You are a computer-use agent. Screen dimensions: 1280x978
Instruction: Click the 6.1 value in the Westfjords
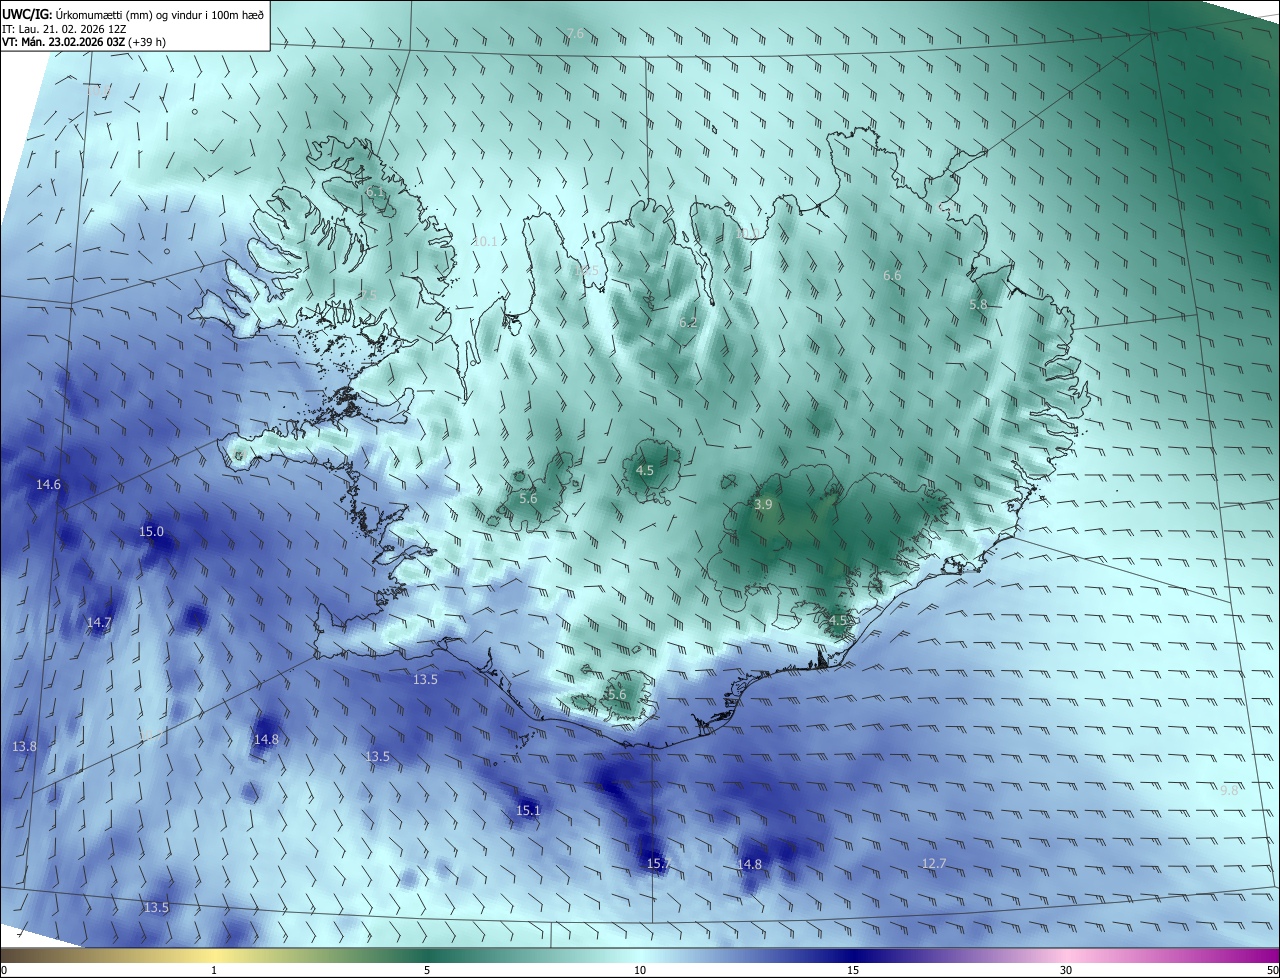pyautogui.click(x=375, y=191)
